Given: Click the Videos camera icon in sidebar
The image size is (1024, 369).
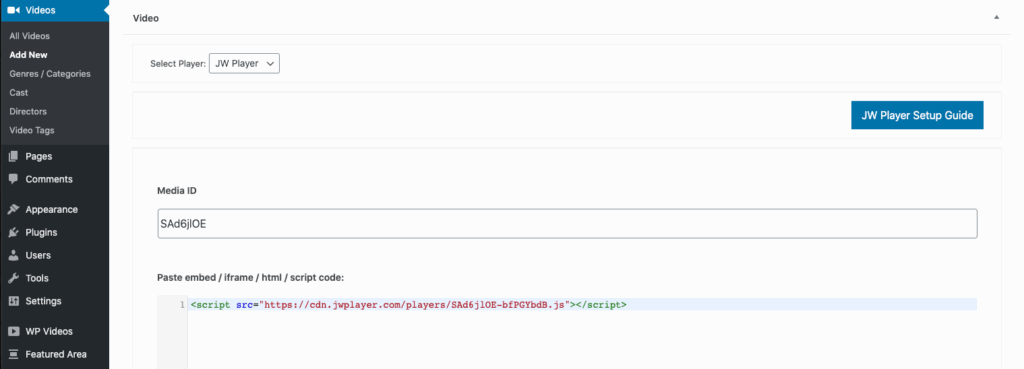Looking at the screenshot, I should click(13, 10).
